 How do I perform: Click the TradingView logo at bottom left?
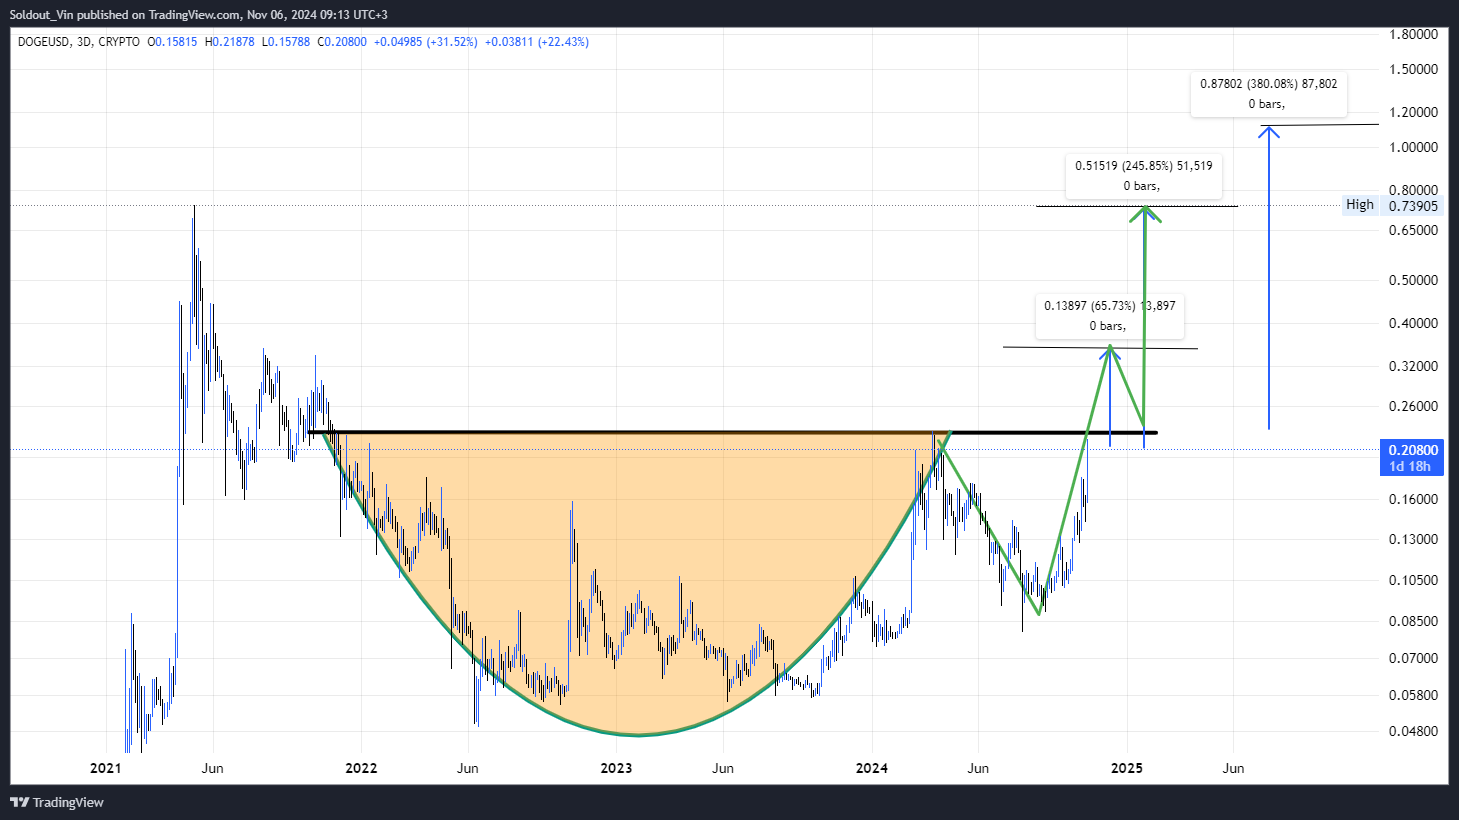tap(57, 802)
